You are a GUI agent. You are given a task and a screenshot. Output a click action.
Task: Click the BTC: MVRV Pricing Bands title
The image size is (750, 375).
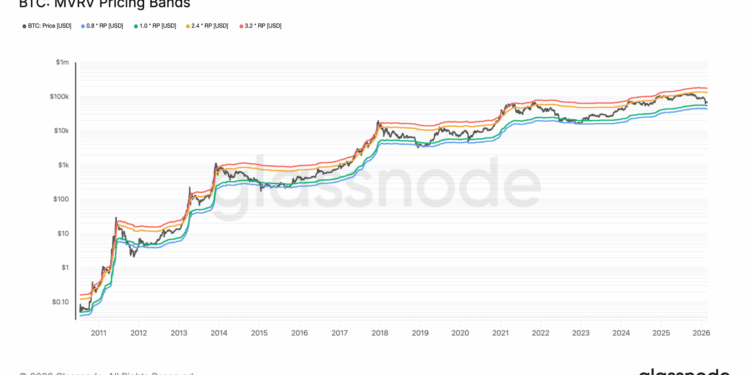104,4
